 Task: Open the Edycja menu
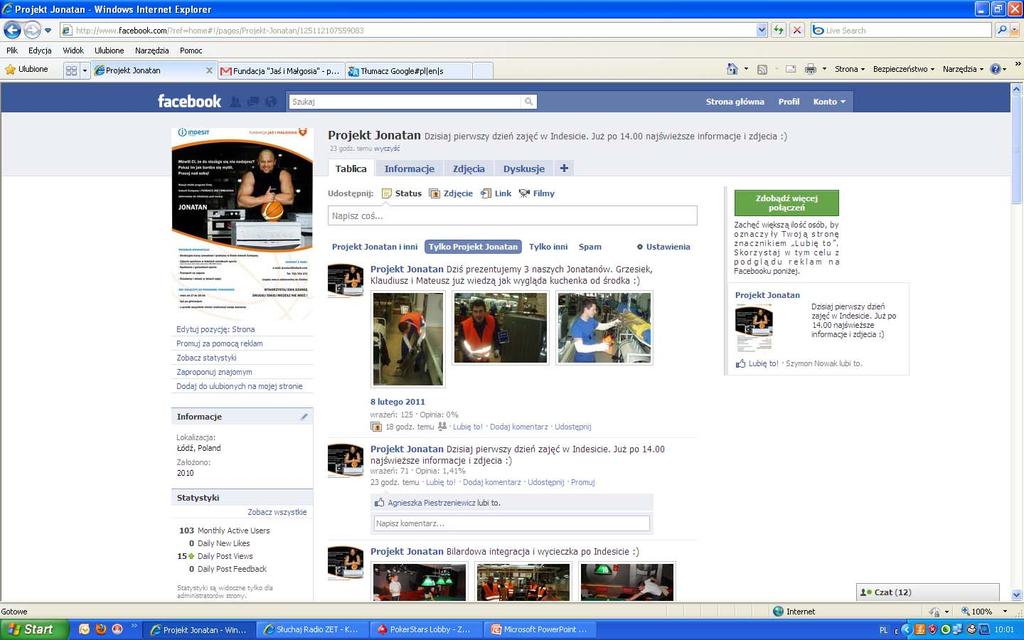pos(40,50)
